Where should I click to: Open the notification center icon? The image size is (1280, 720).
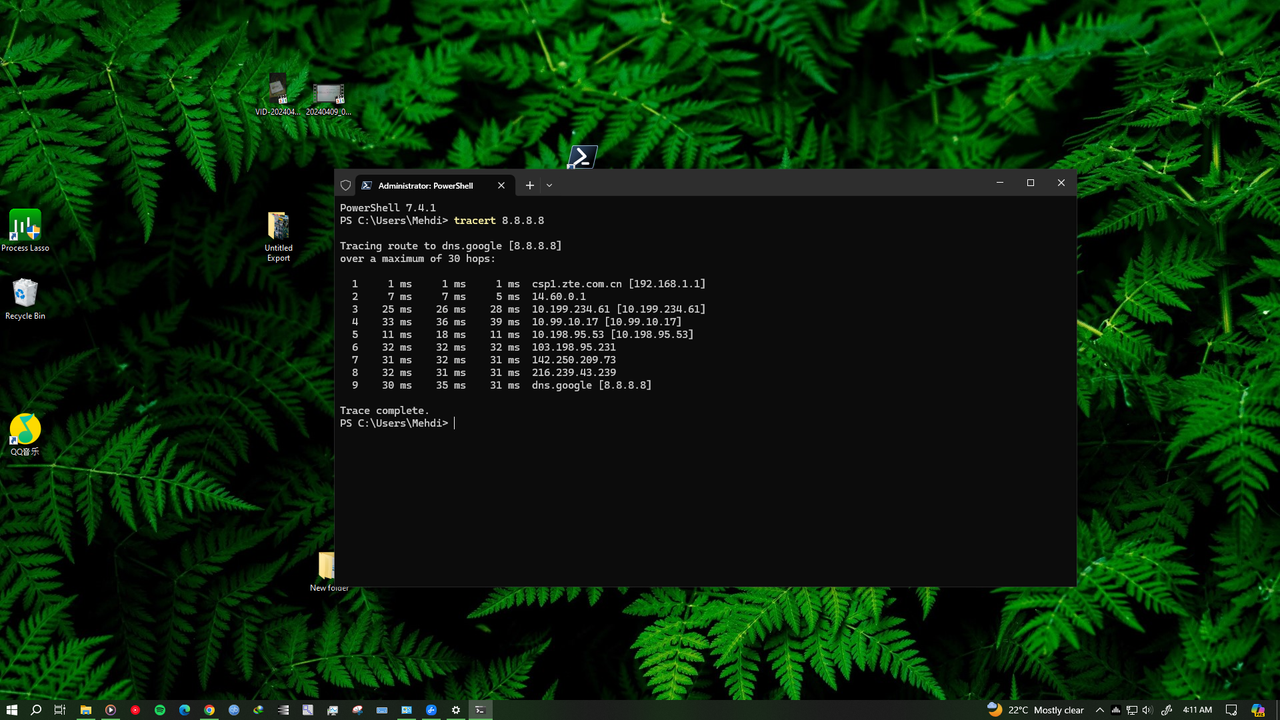point(1231,710)
